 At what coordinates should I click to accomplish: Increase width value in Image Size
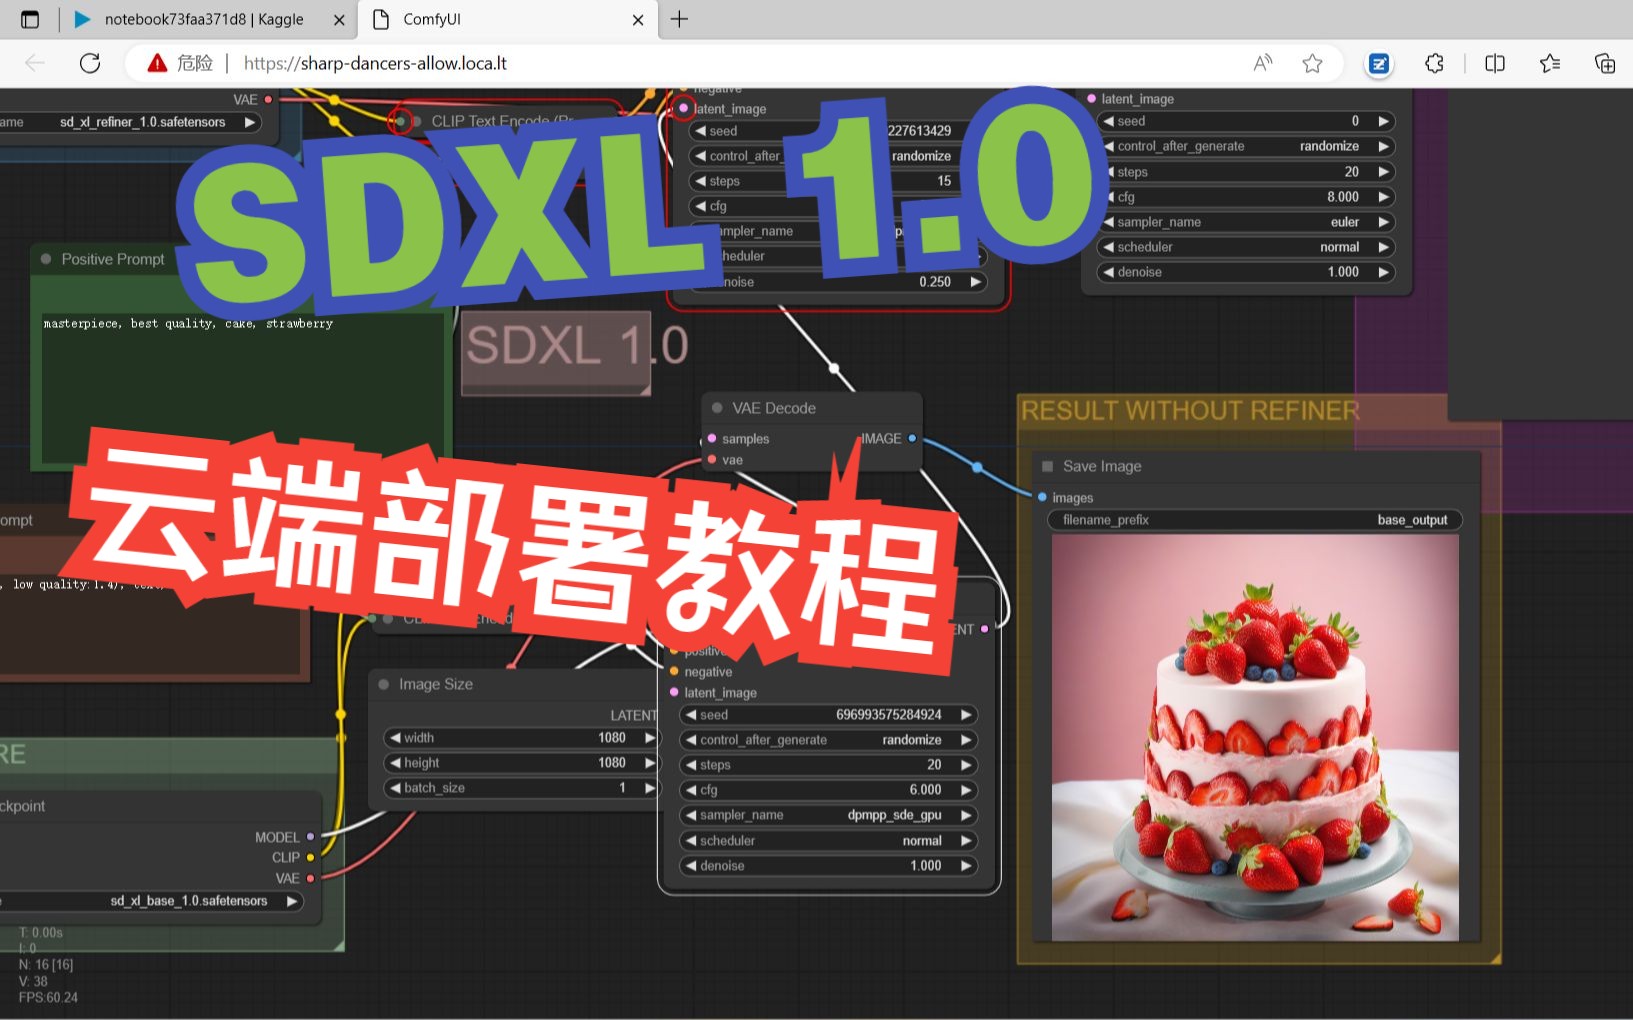(x=648, y=738)
